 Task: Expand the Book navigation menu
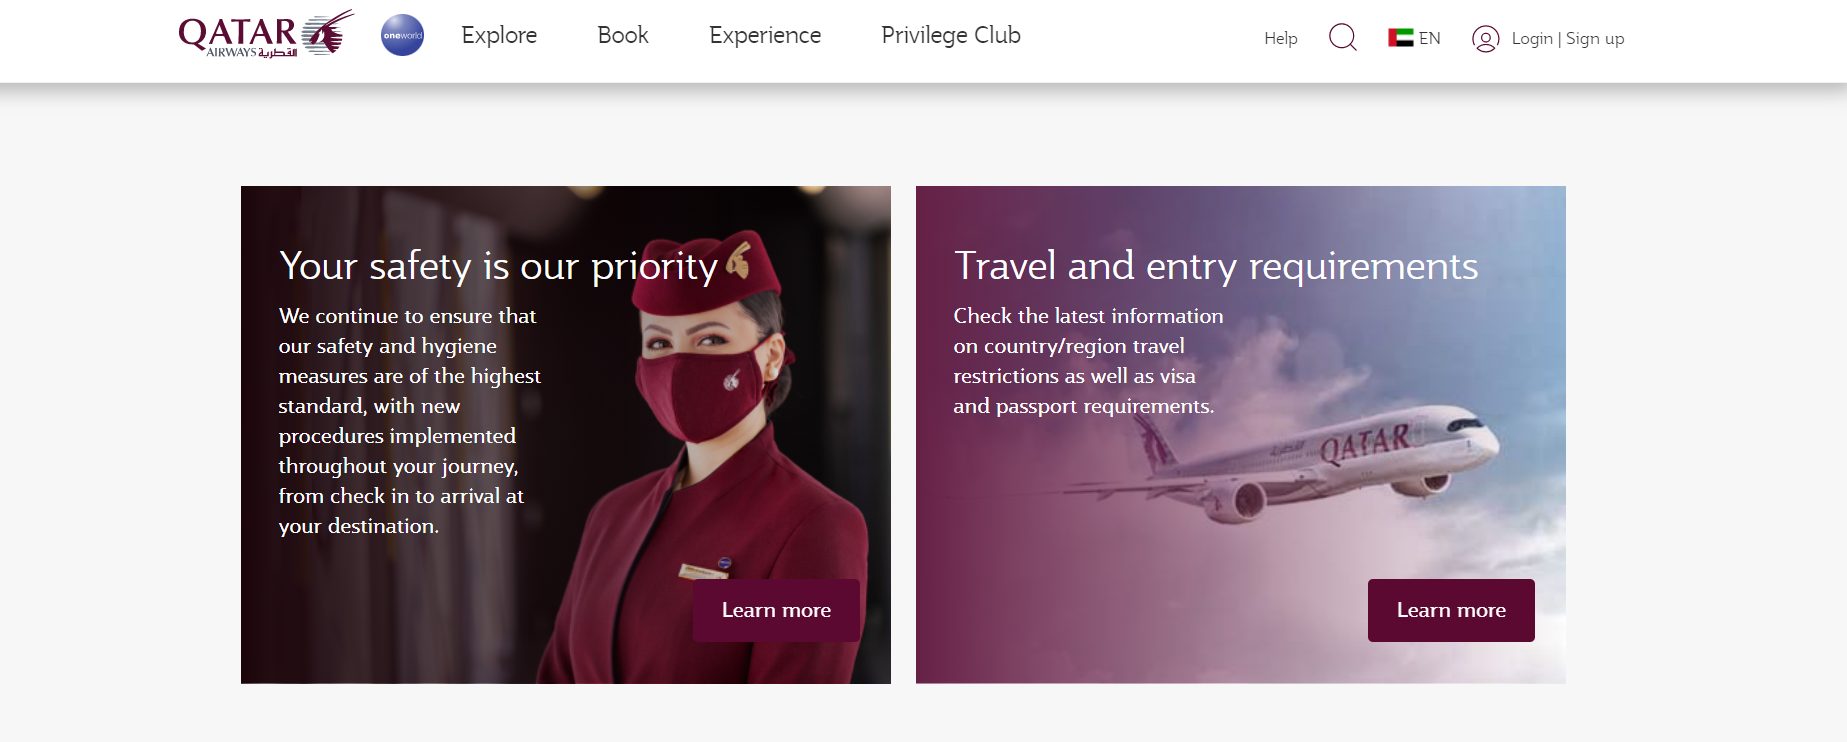pyautogui.click(x=622, y=35)
